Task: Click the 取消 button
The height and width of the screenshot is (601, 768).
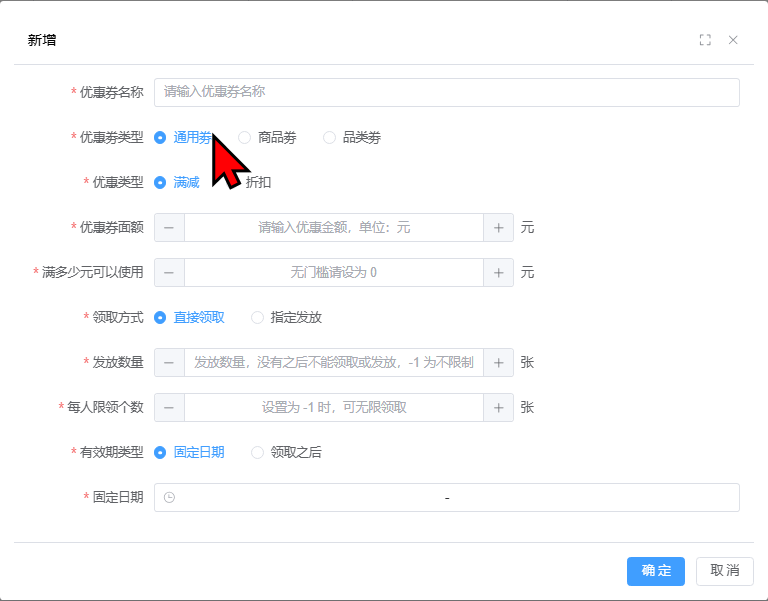Action: click(724, 571)
